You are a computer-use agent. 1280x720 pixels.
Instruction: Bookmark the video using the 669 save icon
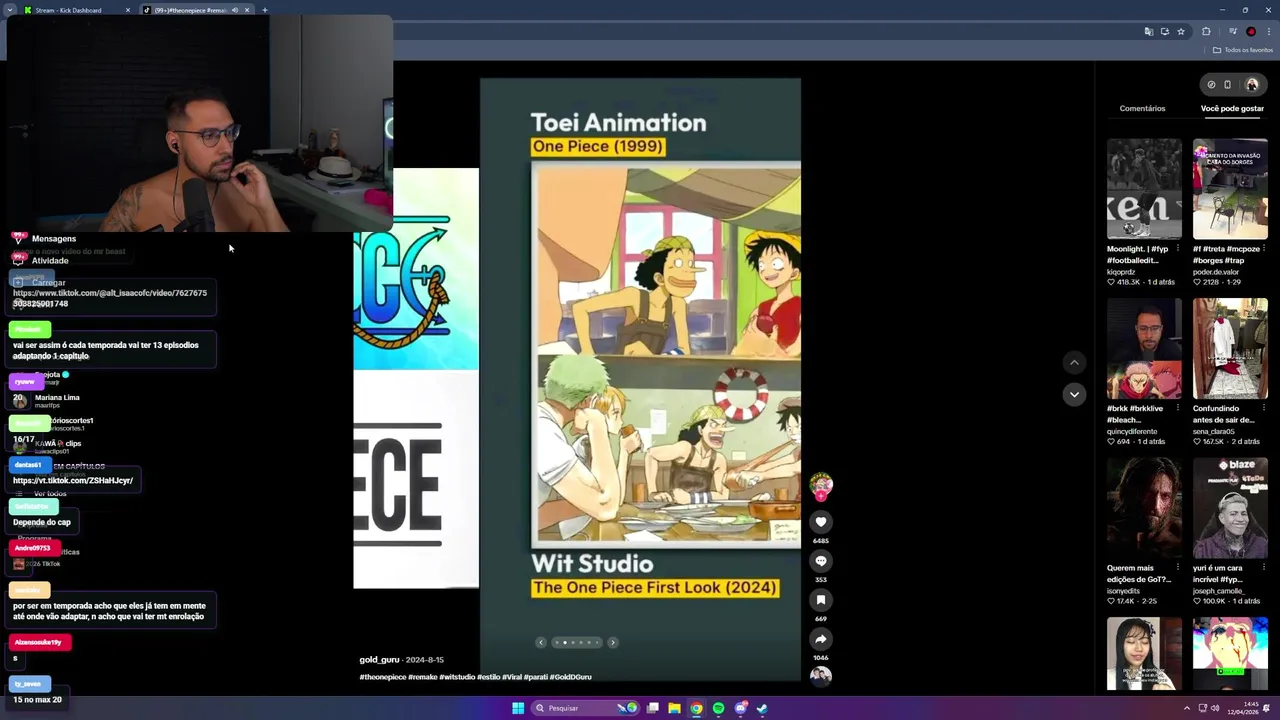point(821,600)
